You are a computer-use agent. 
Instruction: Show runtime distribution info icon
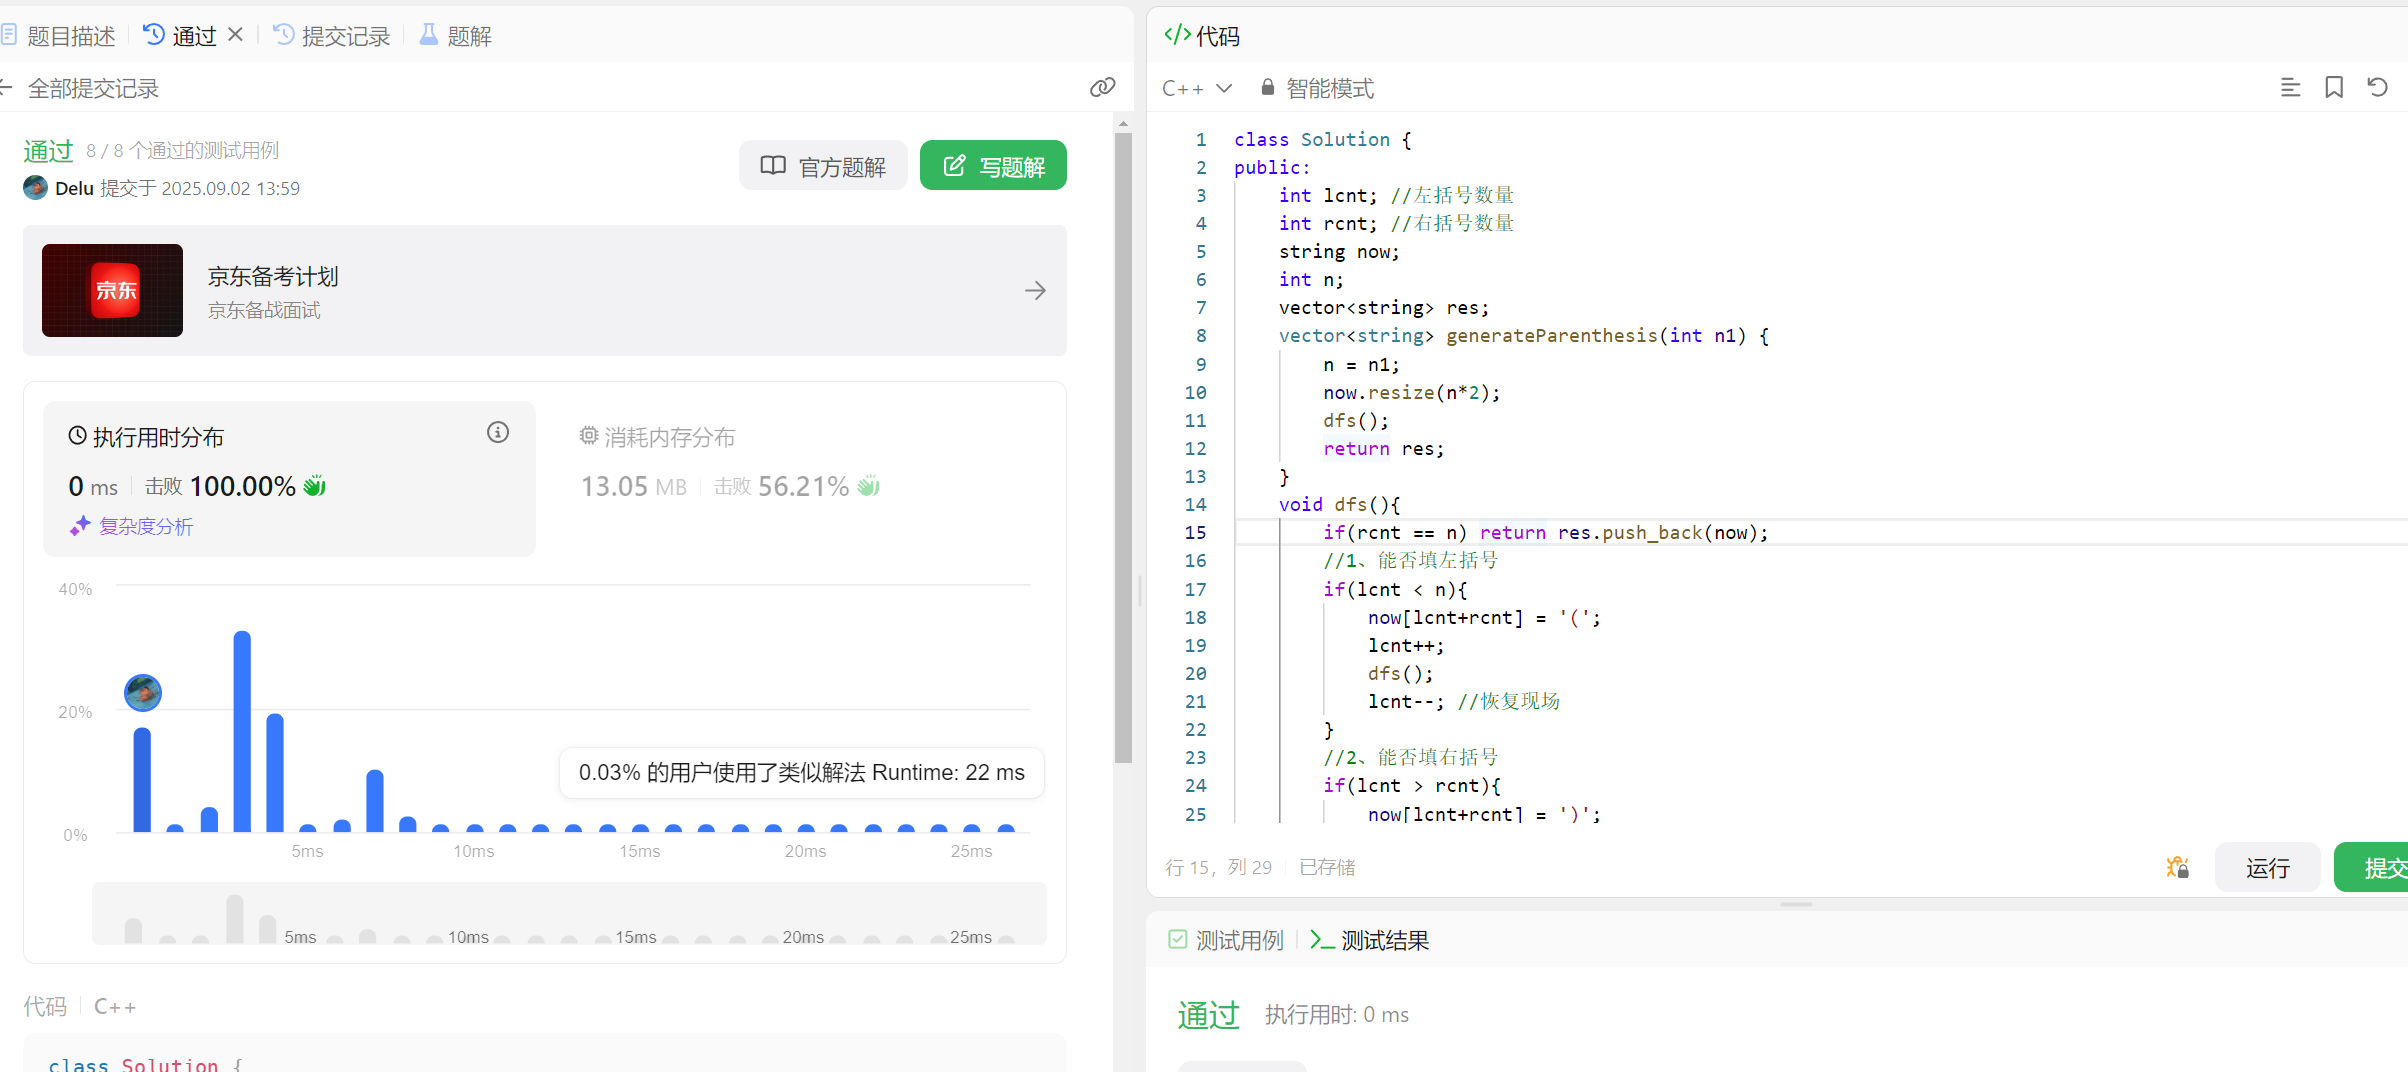click(498, 432)
